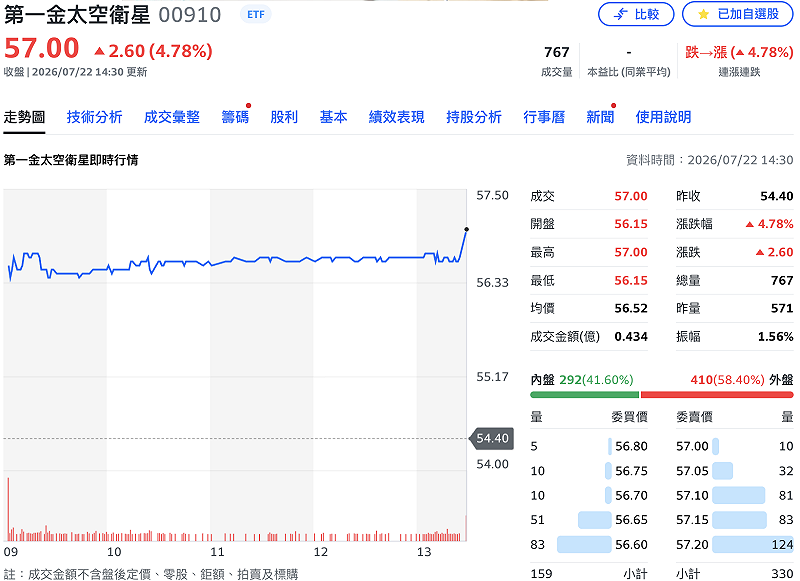Open the 使用說明 tab

tap(663, 117)
